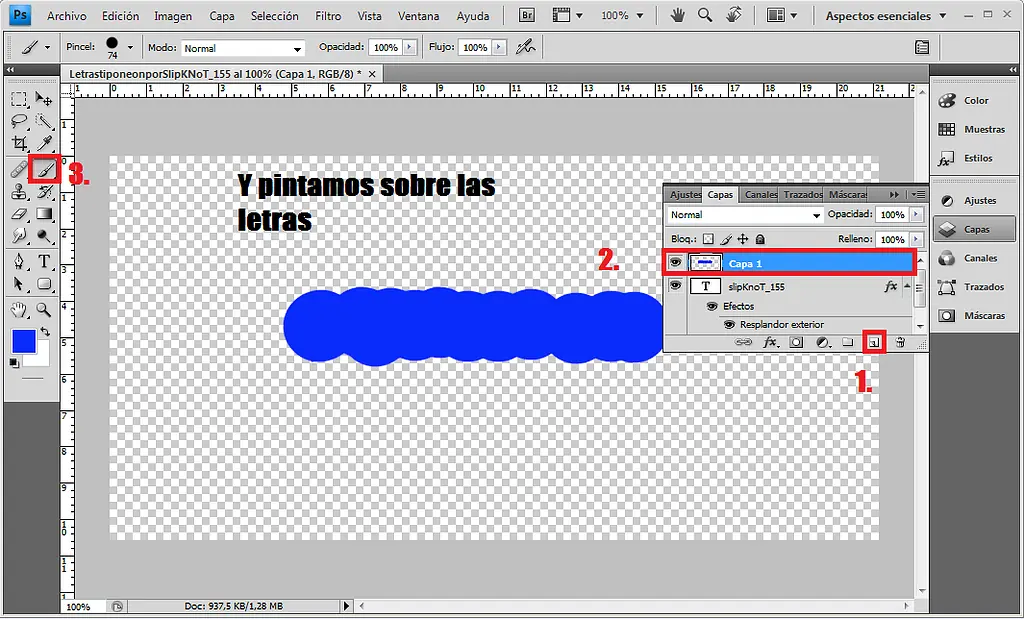
Task: Click the blue foreground color swatch
Action: tap(25, 342)
